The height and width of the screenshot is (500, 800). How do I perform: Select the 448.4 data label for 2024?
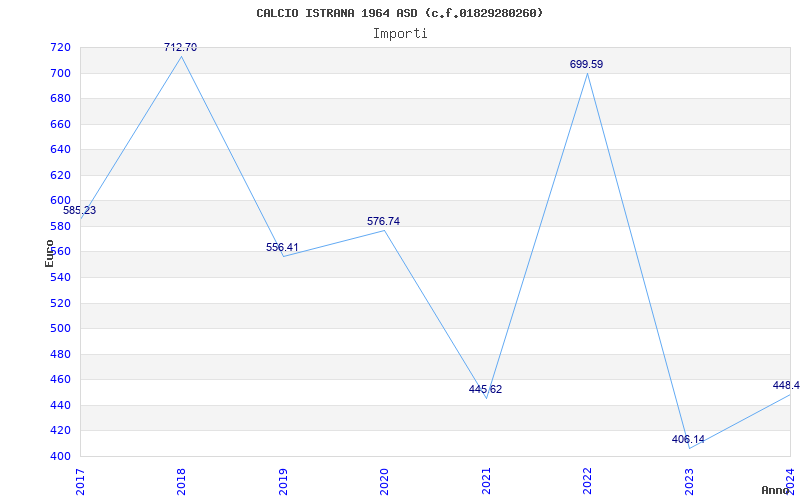pos(786,385)
